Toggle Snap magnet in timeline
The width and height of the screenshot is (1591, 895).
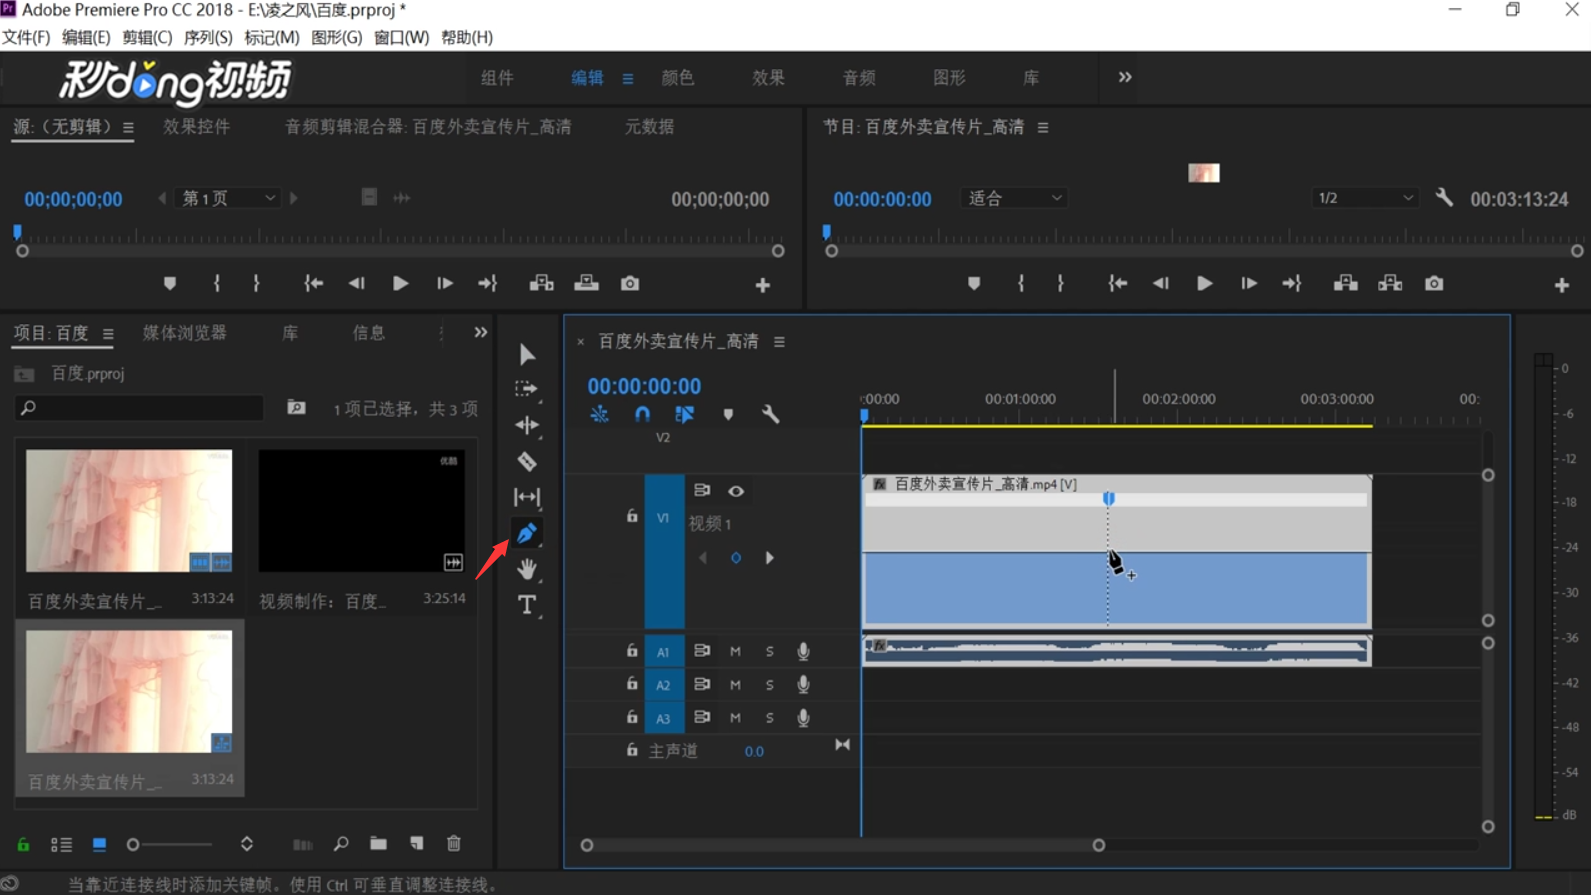[642, 414]
